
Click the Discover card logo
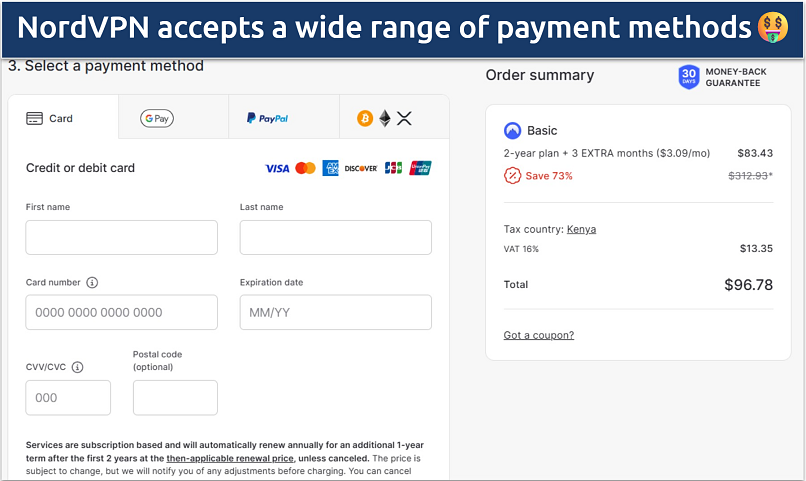tap(361, 168)
